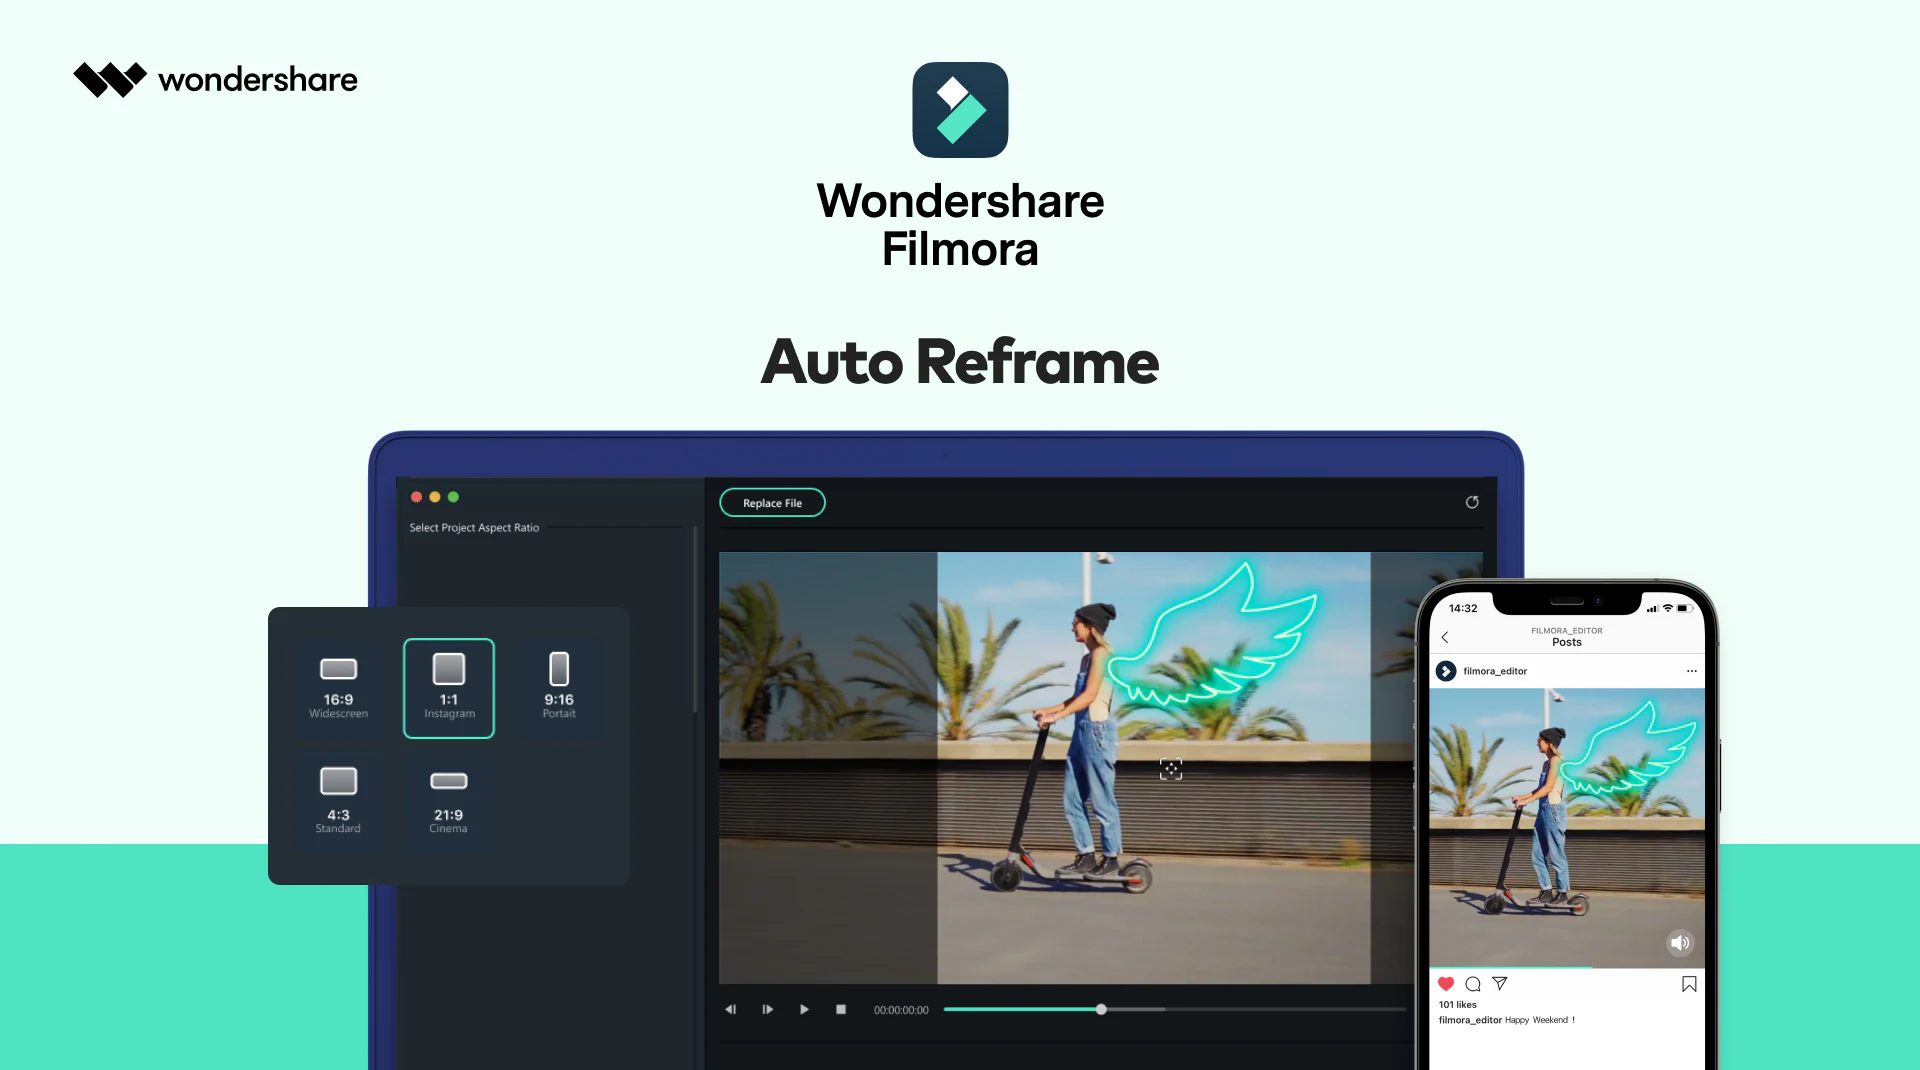Screen dimensions: 1920x1070
Task: Click the green maximize window dot
Action: [453, 497]
